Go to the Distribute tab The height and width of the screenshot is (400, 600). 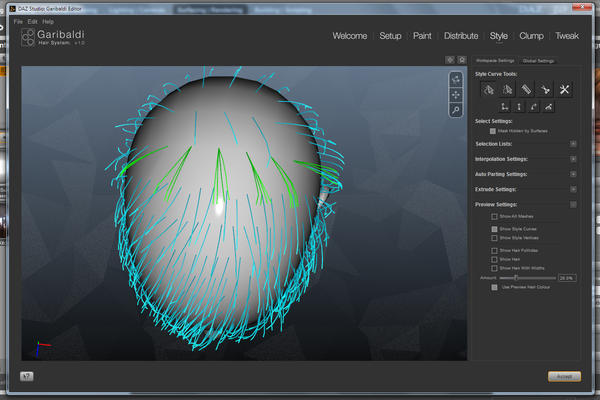[461, 36]
